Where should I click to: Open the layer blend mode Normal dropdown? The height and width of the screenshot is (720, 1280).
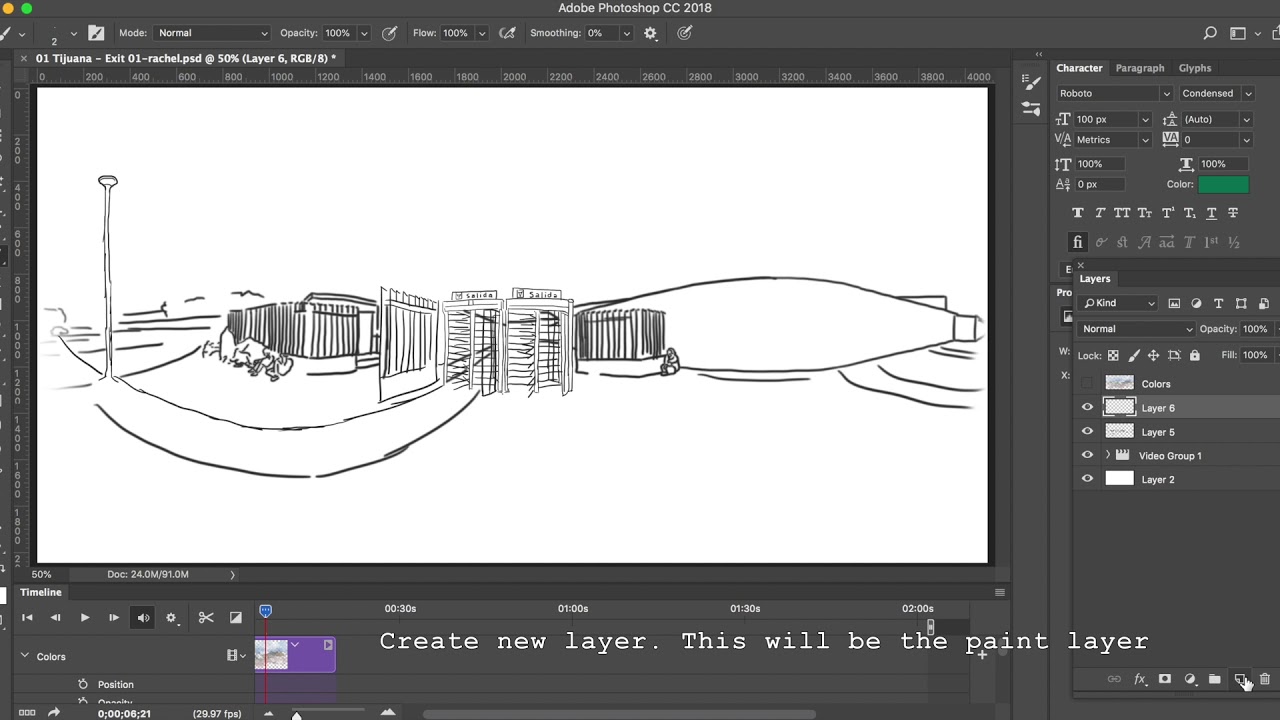[1136, 329]
